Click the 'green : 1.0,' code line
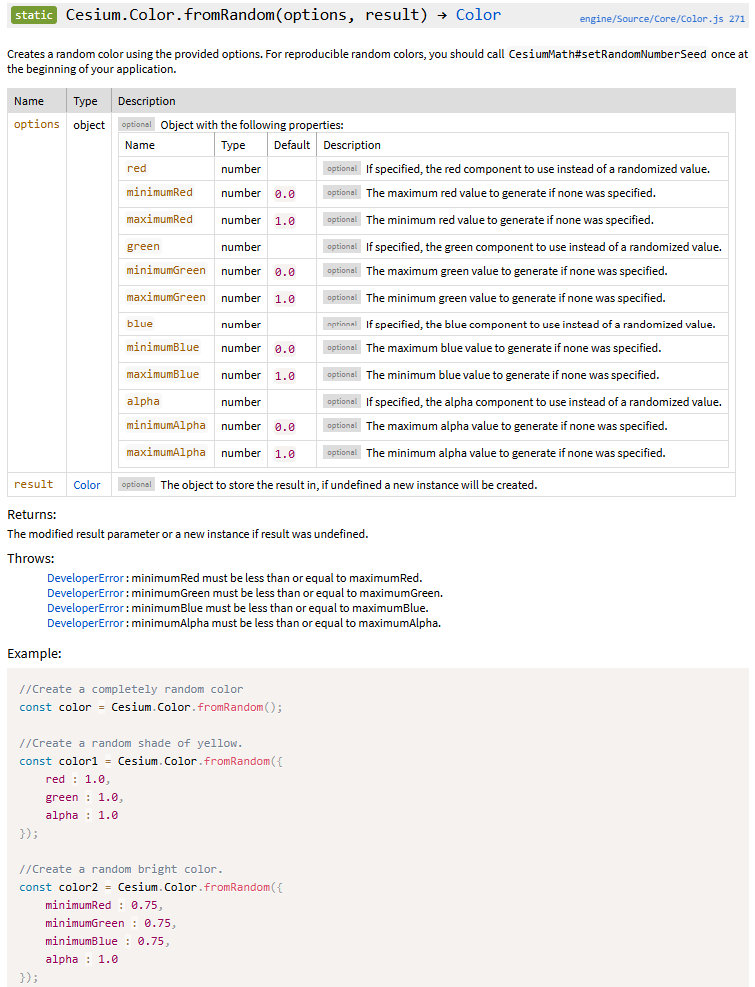 (84, 797)
